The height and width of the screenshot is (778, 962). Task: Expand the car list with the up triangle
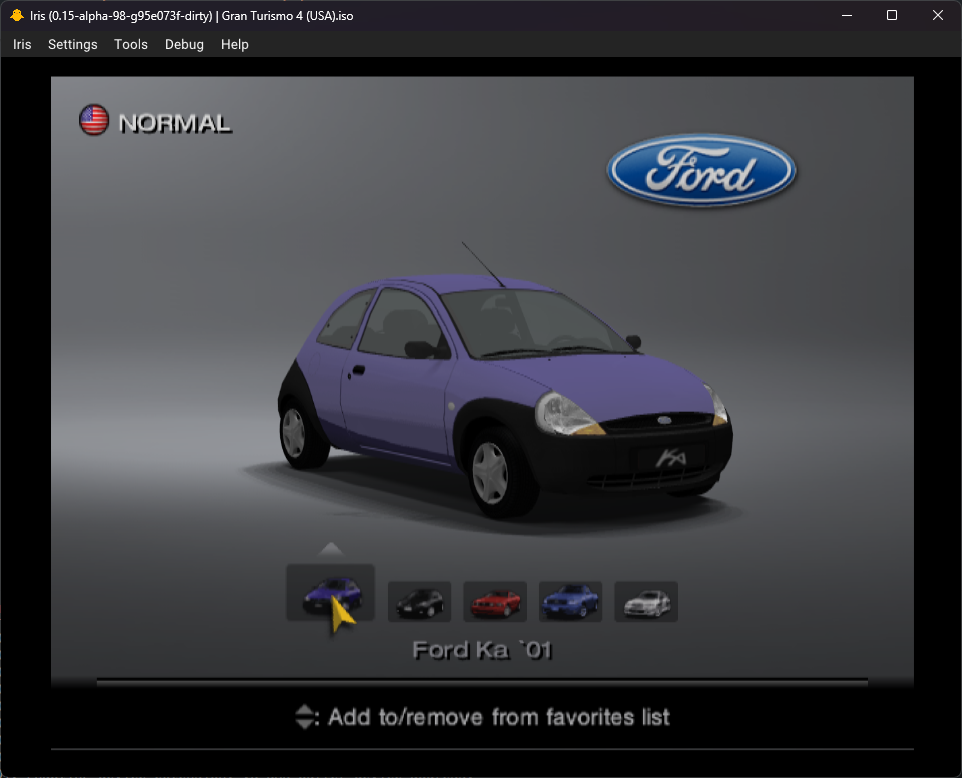point(330,548)
